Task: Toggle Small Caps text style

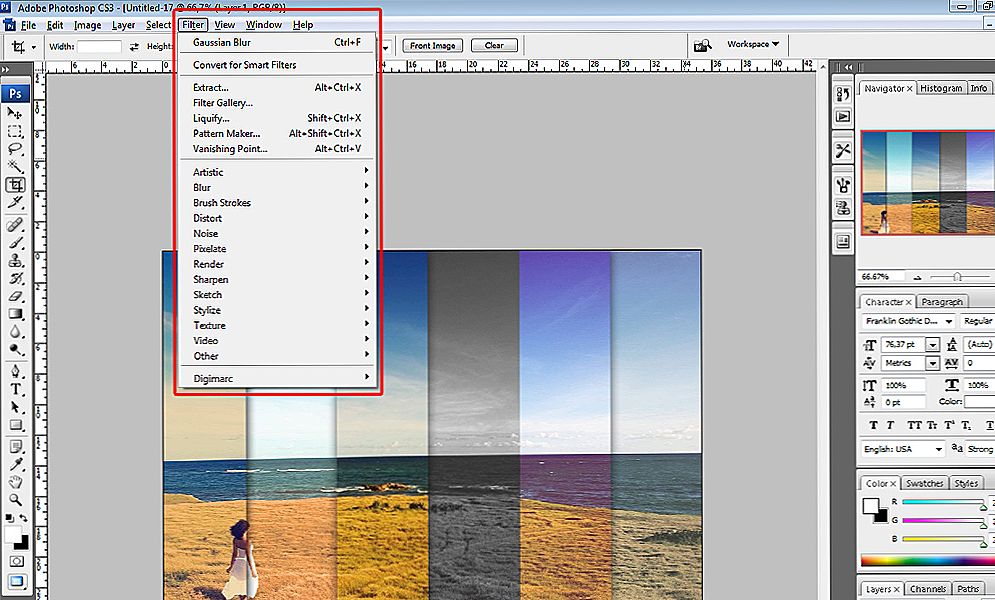Action: [x=932, y=425]
